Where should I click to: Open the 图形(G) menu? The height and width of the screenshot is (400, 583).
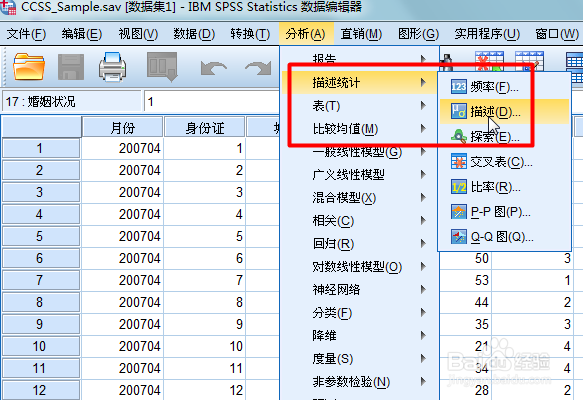point(418,34)
